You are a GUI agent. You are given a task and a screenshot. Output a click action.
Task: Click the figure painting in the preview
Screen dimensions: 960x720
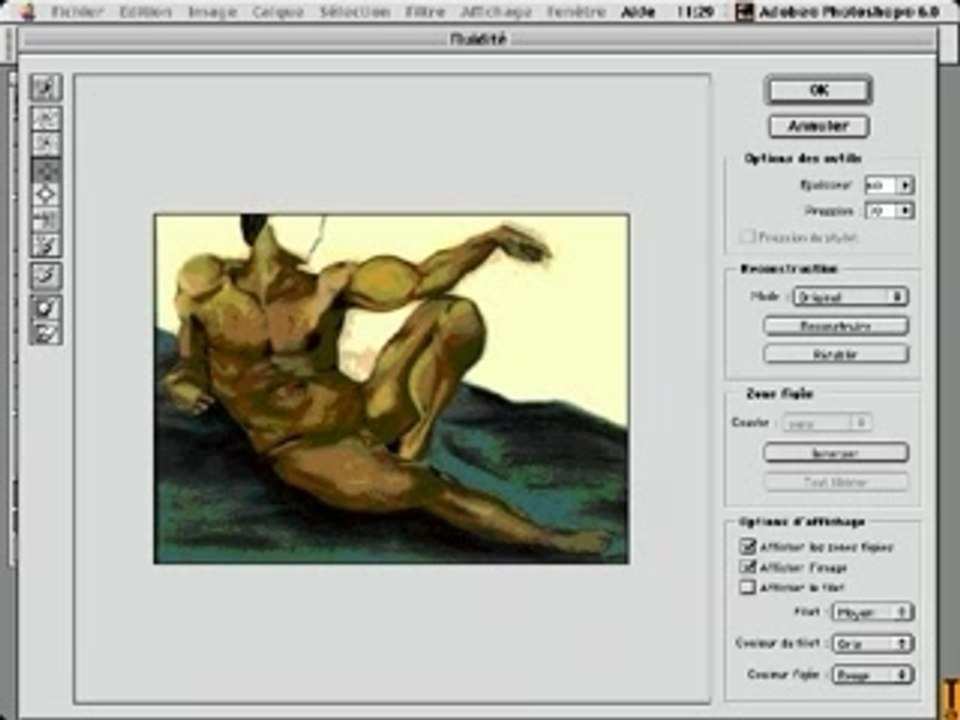click(x=391, y=389)
